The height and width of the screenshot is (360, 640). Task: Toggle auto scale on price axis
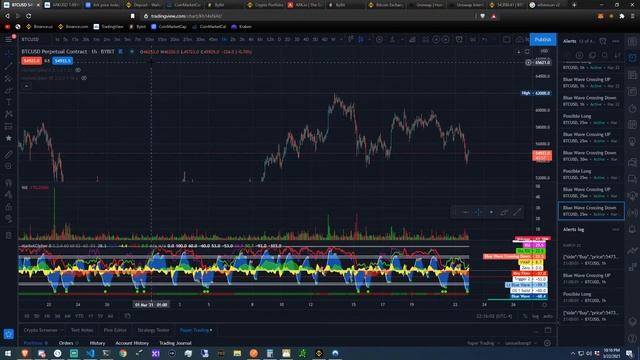(x=548, y=316)
